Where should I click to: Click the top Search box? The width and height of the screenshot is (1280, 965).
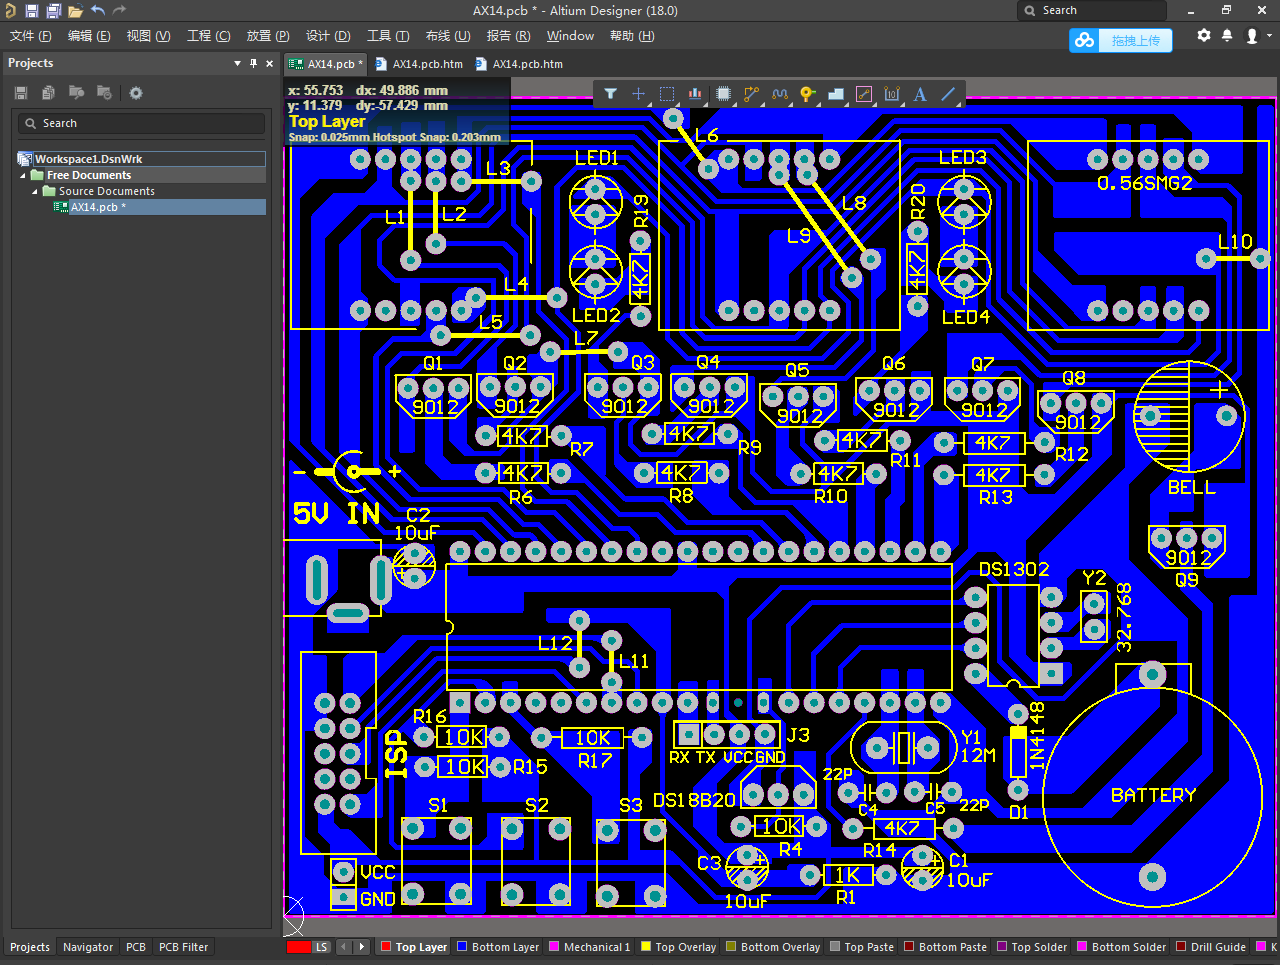tap(1092, 11)
